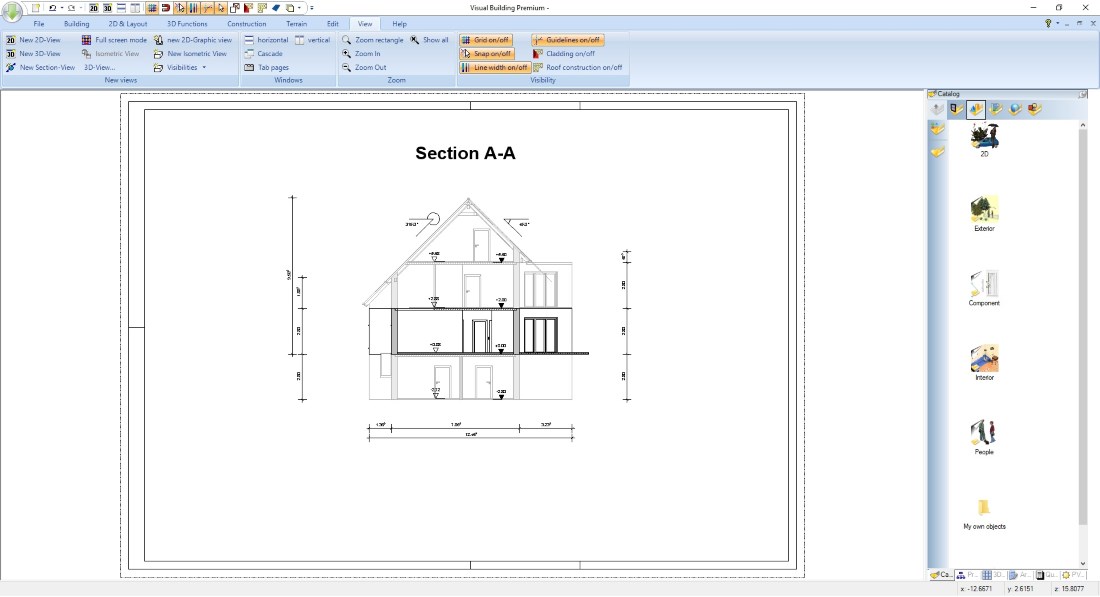Open the Exterior catalog folder
1100x597 pixels.
[x=984, y=210]
